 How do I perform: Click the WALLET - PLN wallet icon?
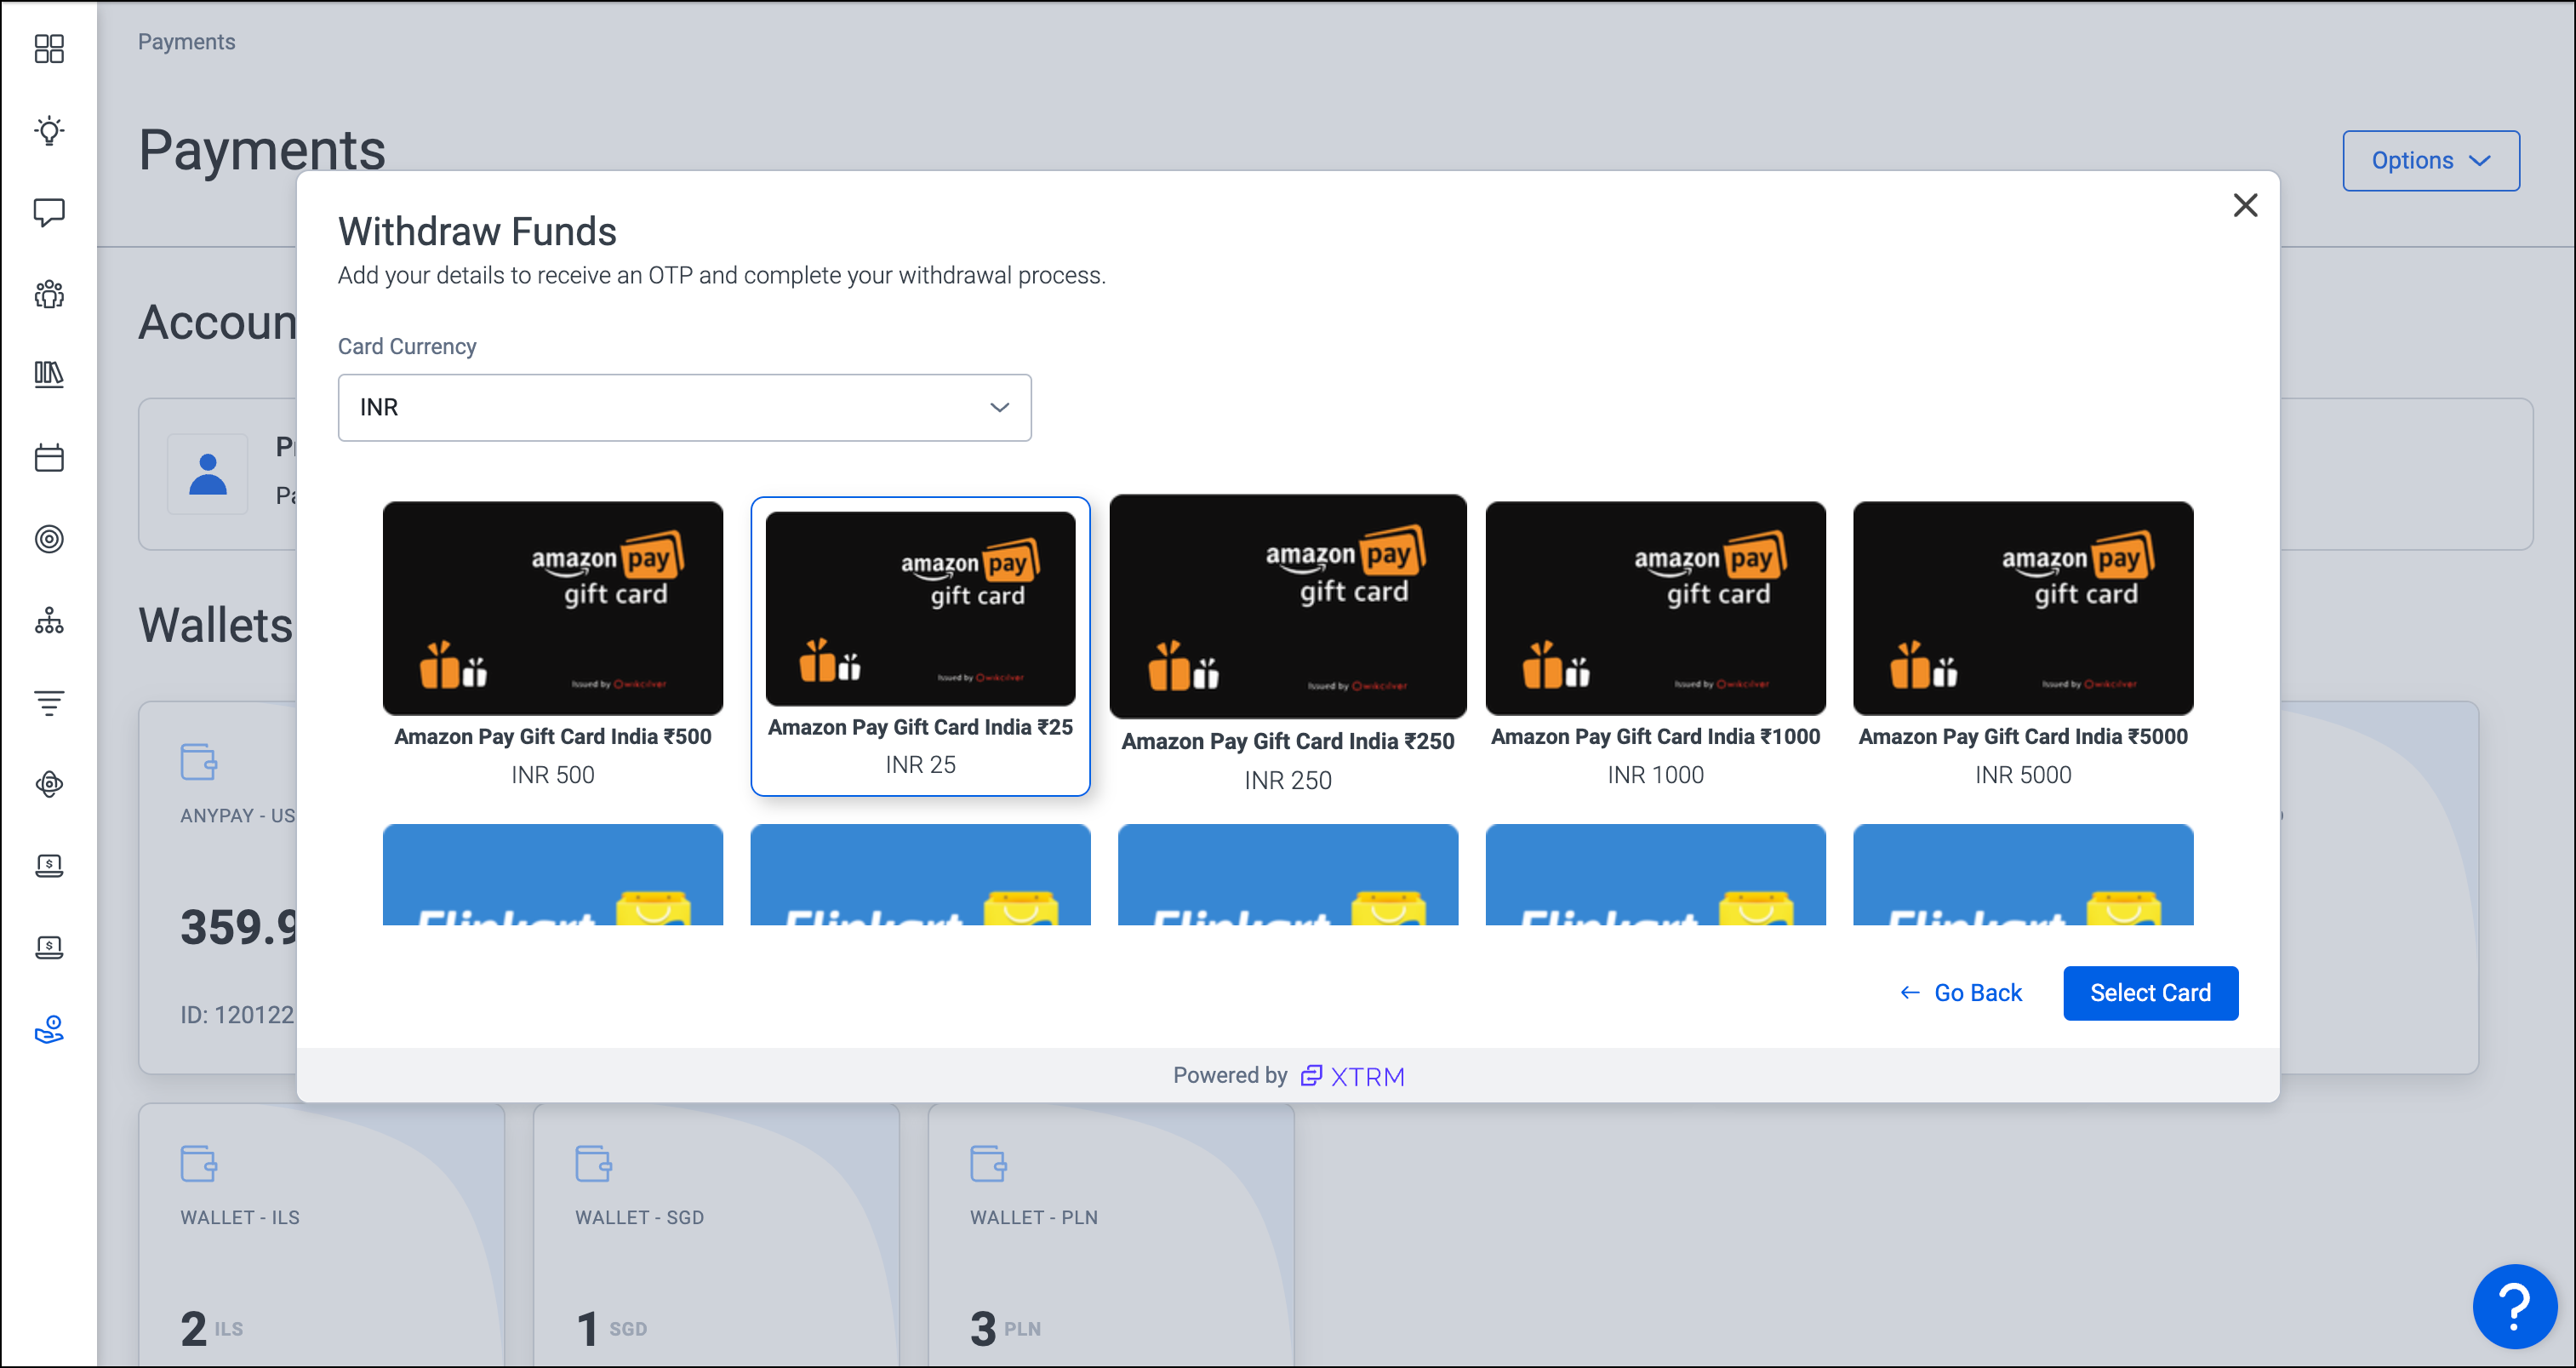pos(989,1163)
